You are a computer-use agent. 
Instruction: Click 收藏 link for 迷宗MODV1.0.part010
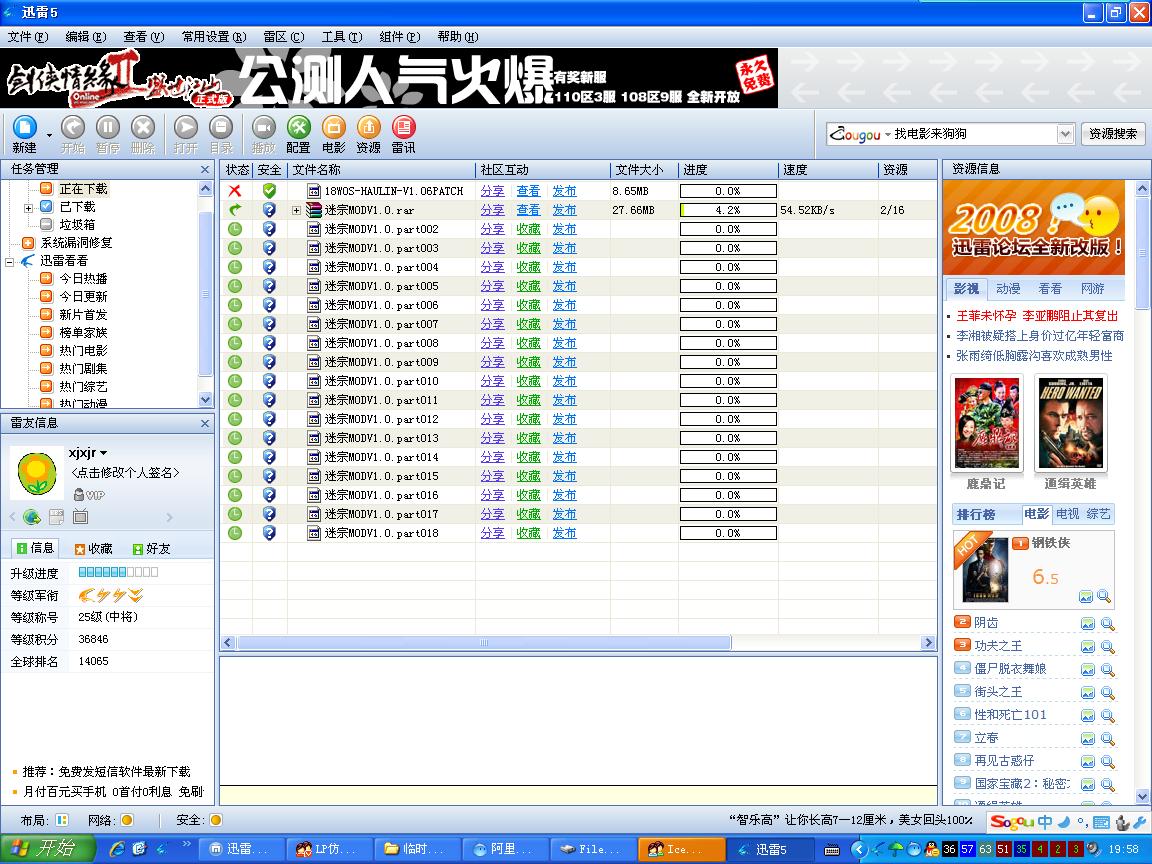point(528,381)
